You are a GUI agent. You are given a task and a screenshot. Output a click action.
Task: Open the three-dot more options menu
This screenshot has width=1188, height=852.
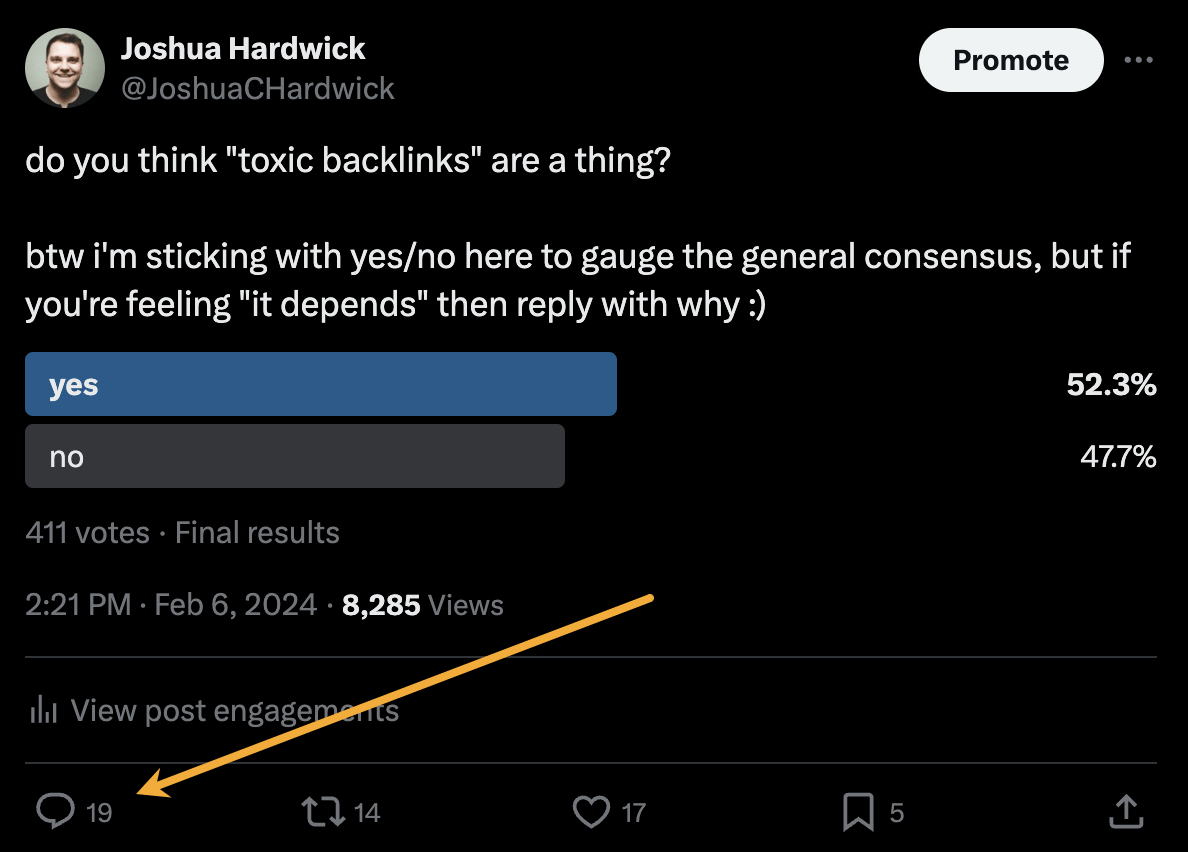[1138, 60]
